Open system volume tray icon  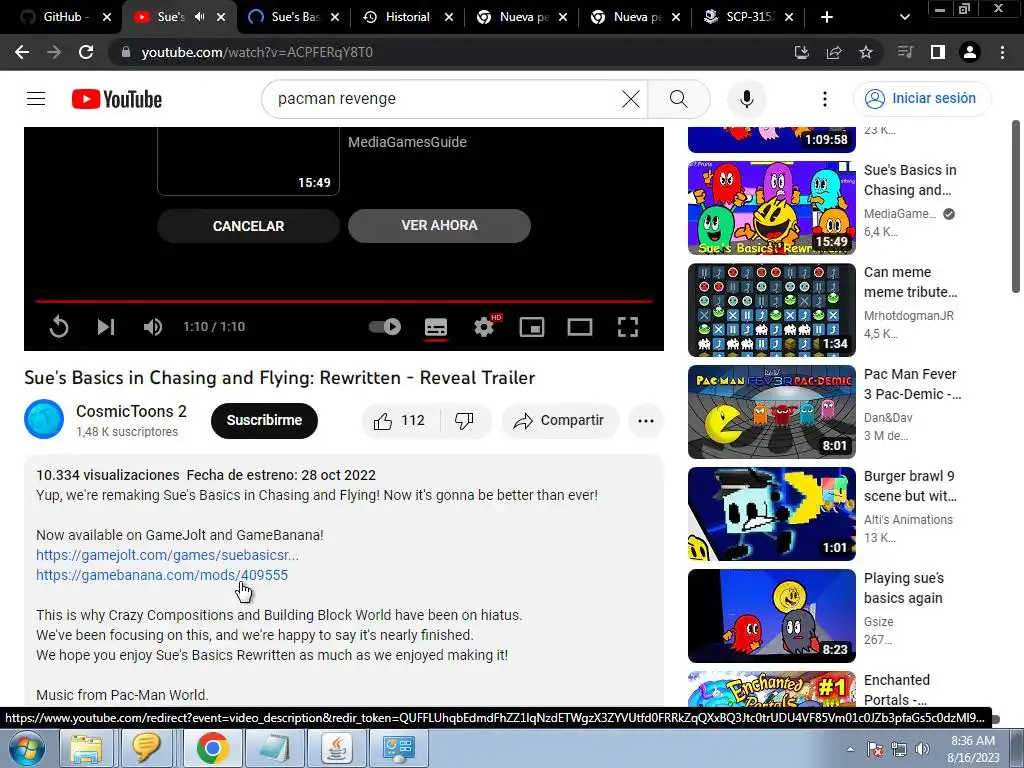(x=922, y=749)
